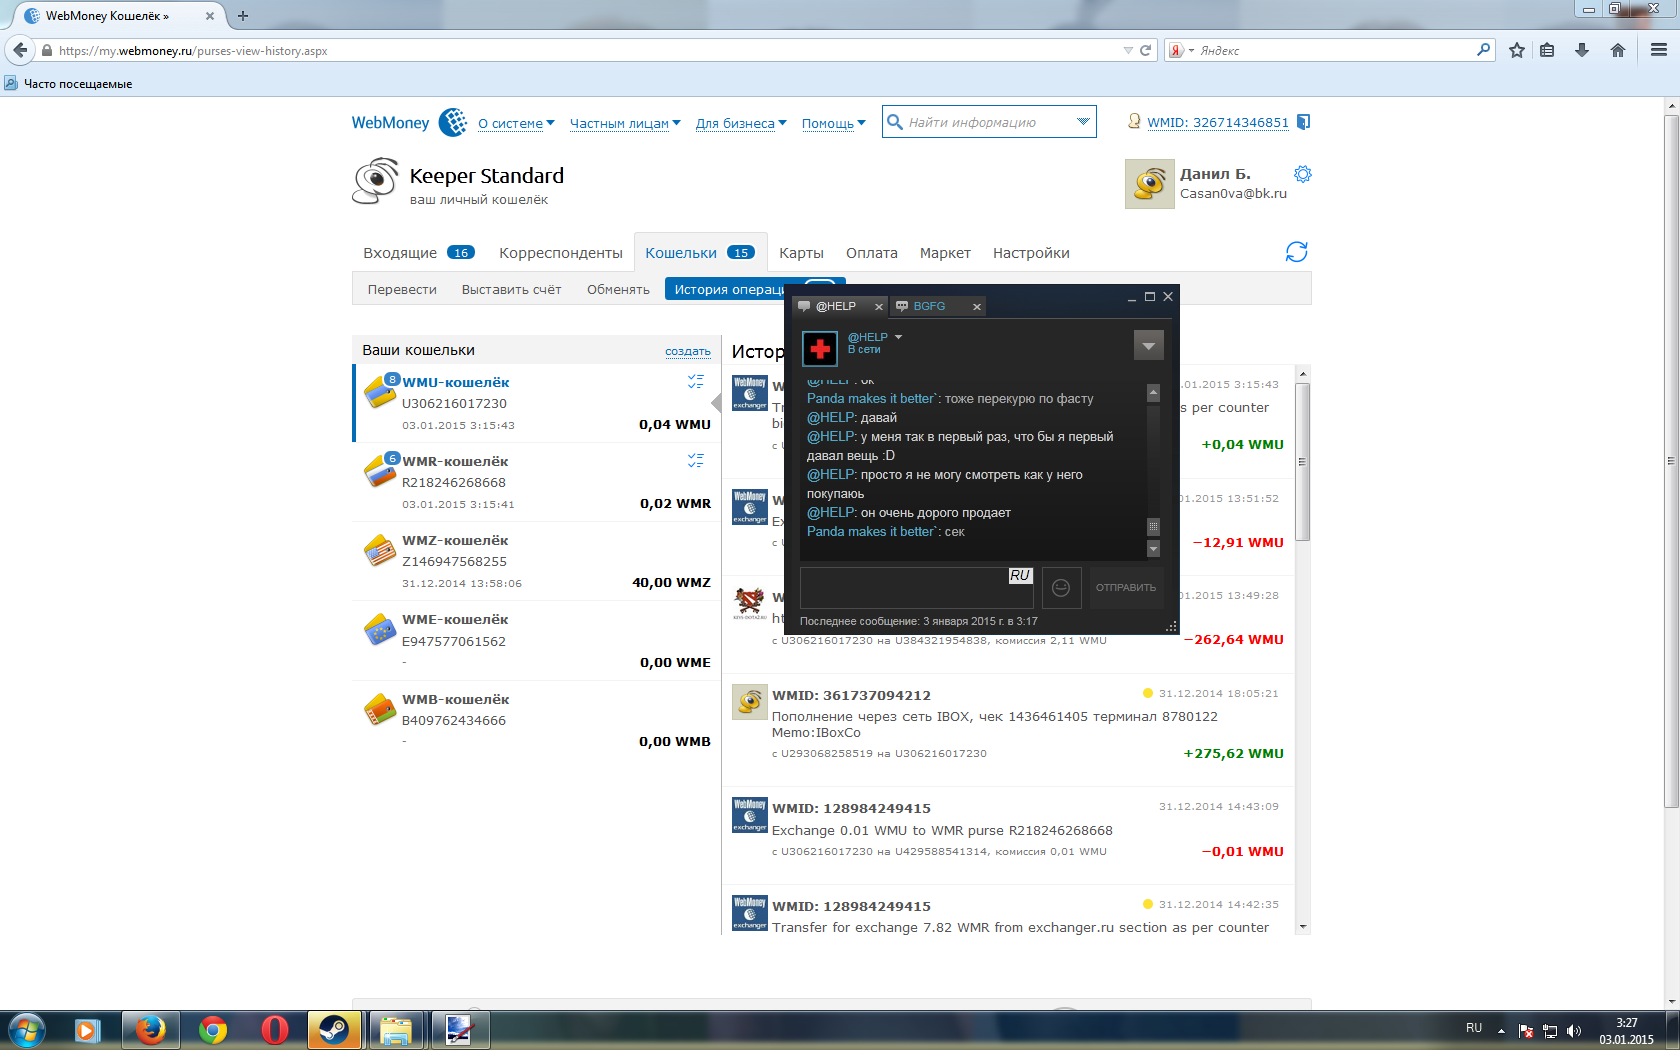Screen dimensions: 1680x1050
Task: Open the Firefox bookmarks list icon
Action: pos(1547,50)
